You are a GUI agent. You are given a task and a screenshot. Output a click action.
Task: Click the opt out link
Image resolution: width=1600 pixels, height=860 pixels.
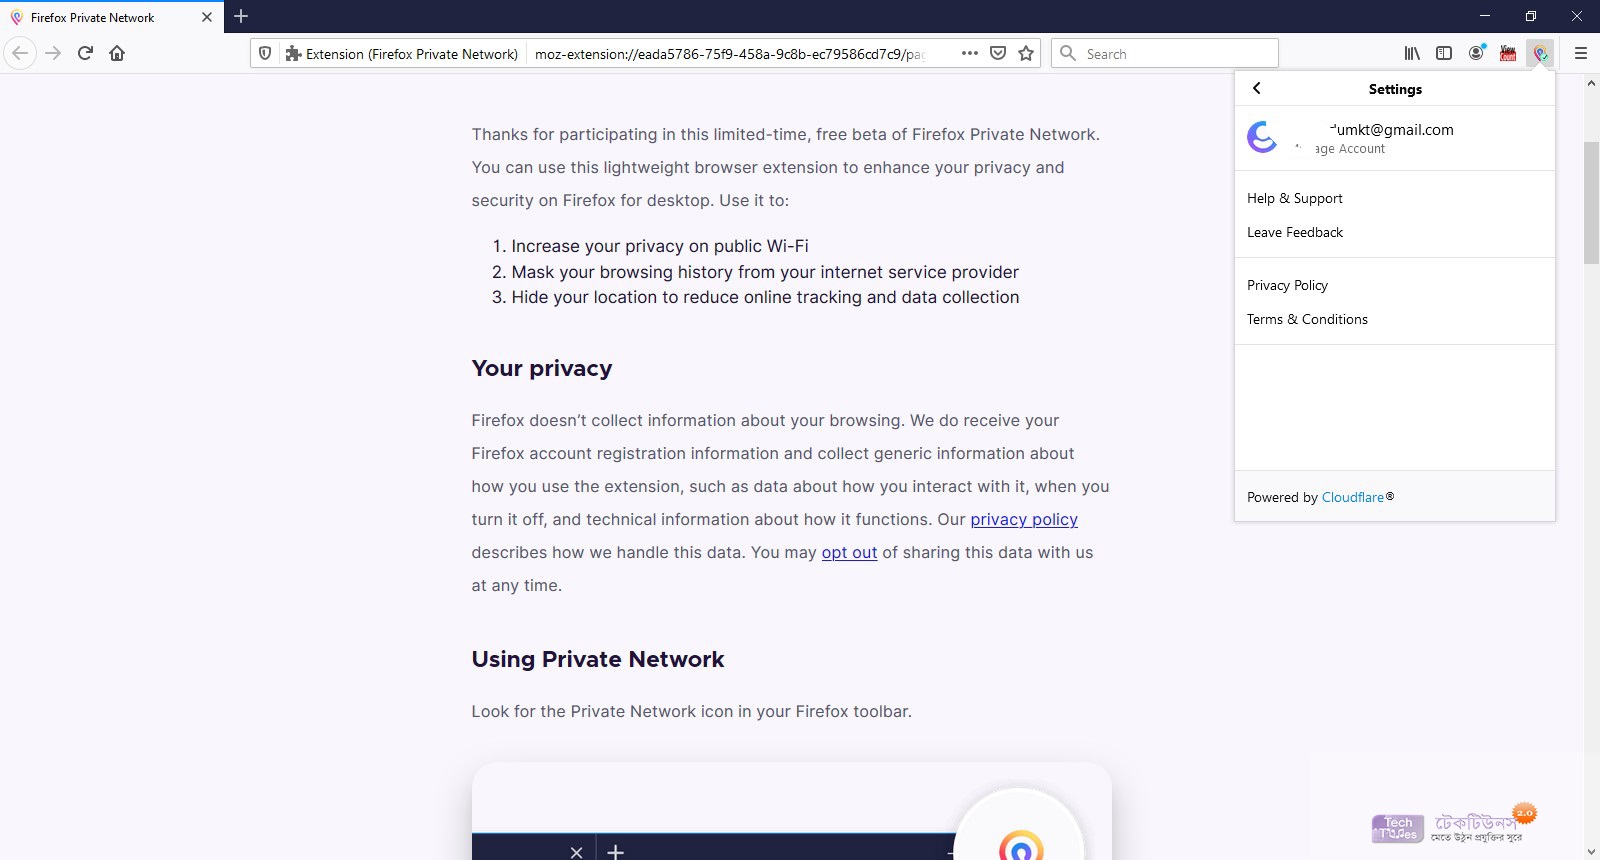tap(849, 552)
